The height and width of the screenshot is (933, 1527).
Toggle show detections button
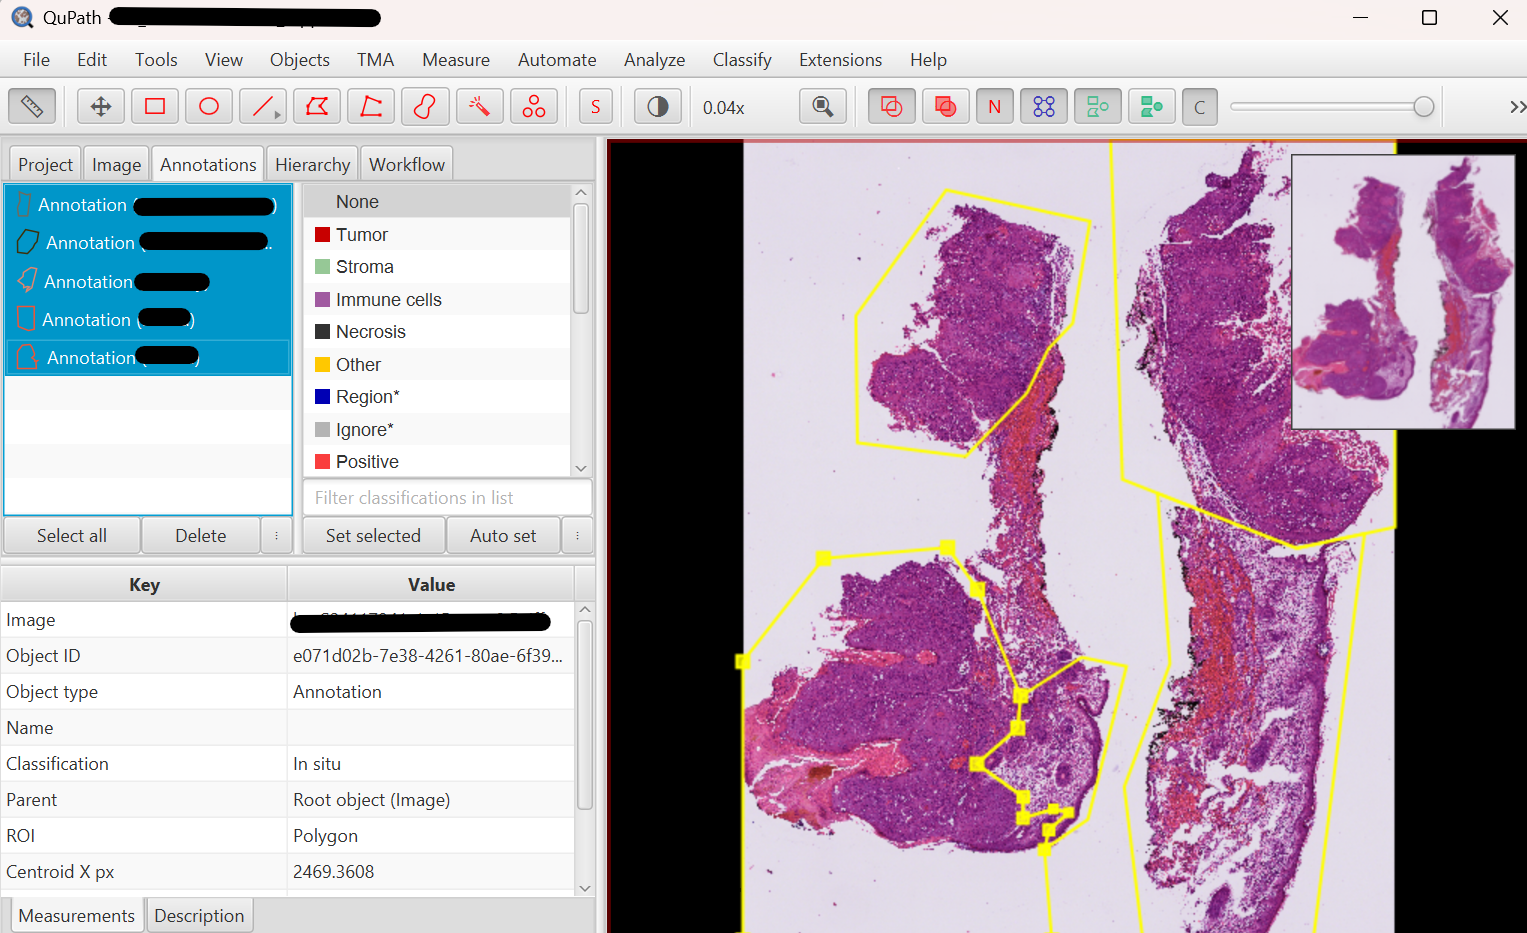pos(1098,106)
